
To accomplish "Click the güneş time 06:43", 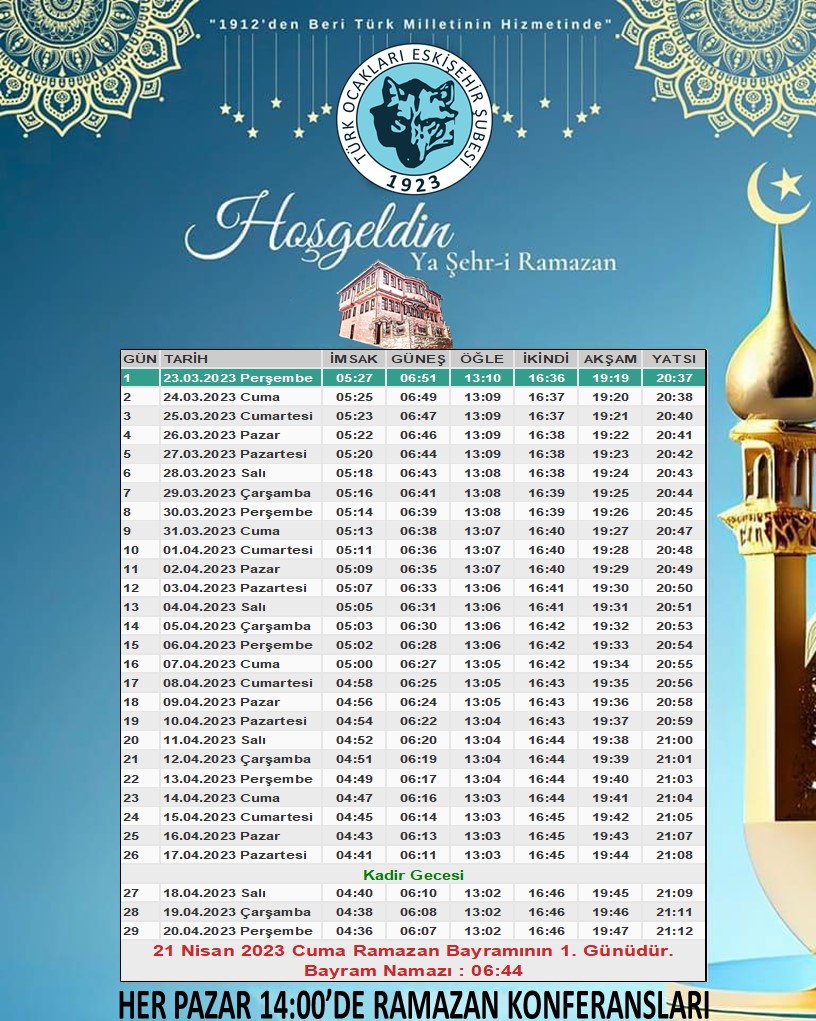I will [419, 473].
